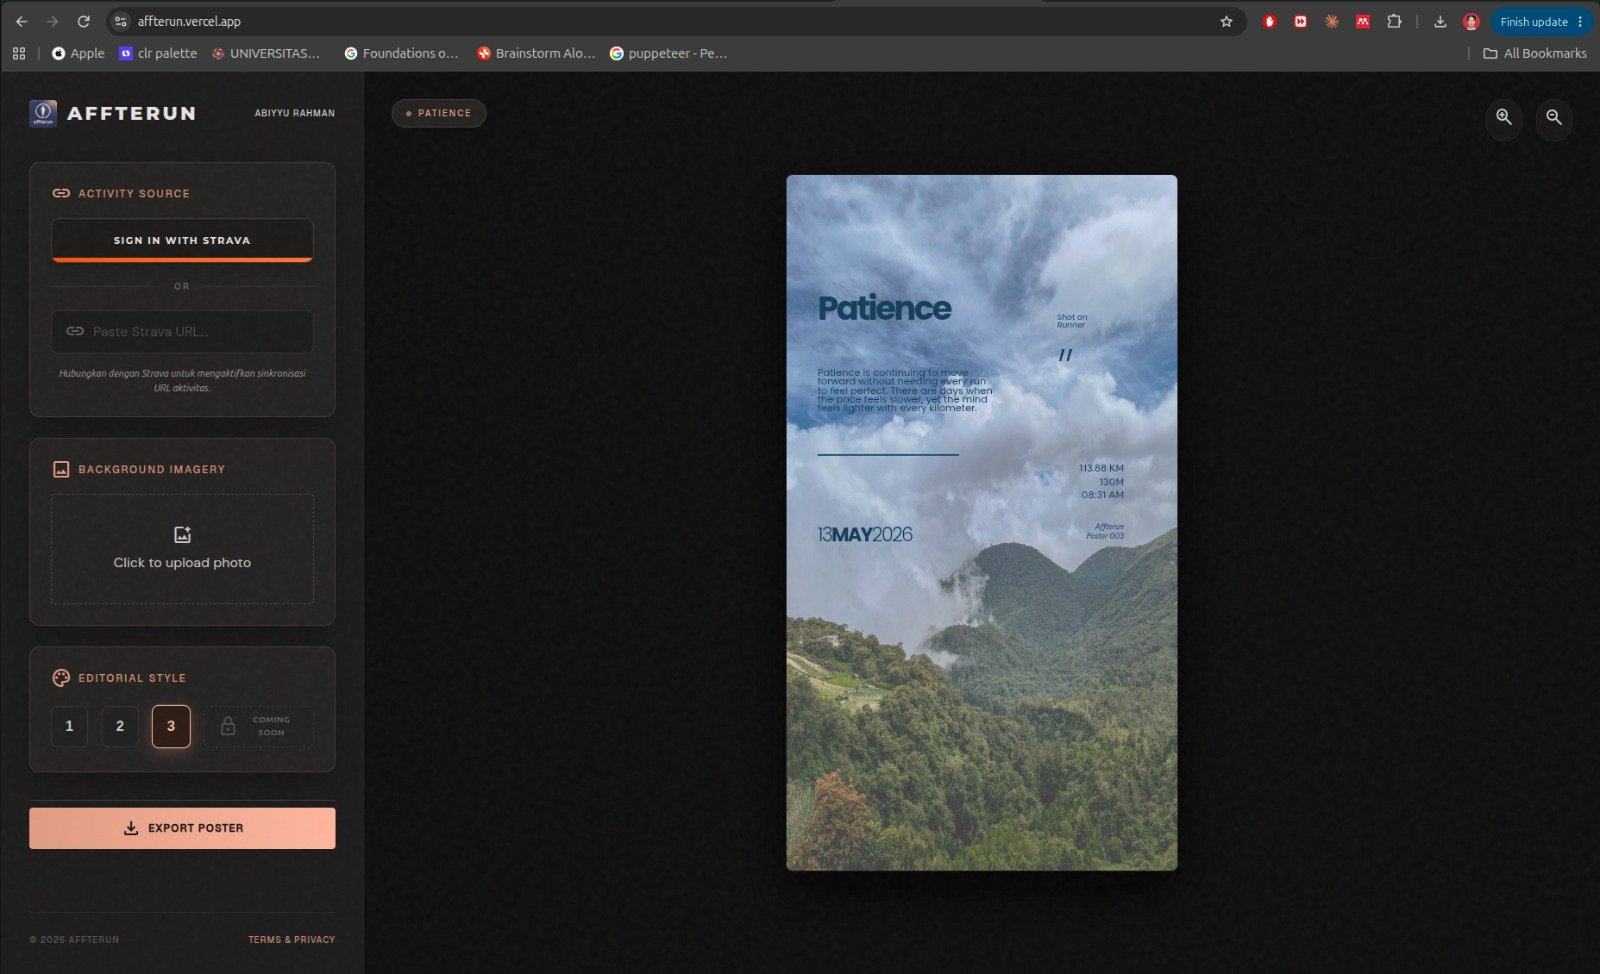The width and height of the screenshot is (1600, 974).
Task: View site information icon in address bar
Action: 120,21
